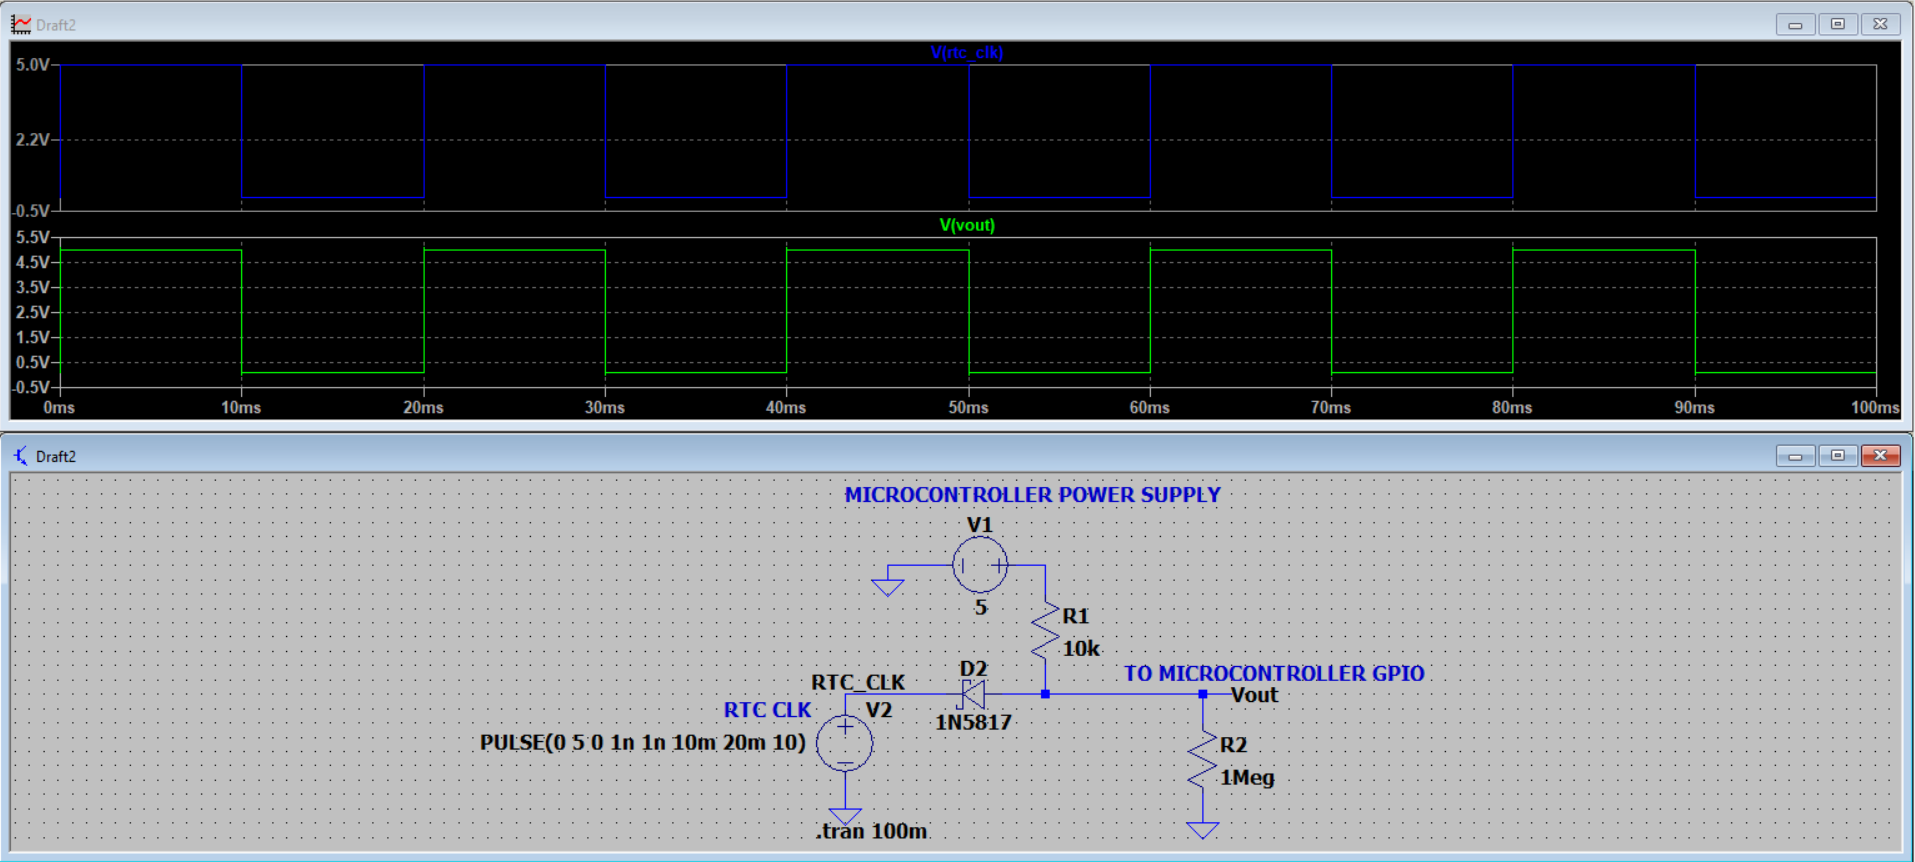Screen dimensions: 1915x862
Task: Click the 1Meg resistor value
Action: [x=1247, y=777]
